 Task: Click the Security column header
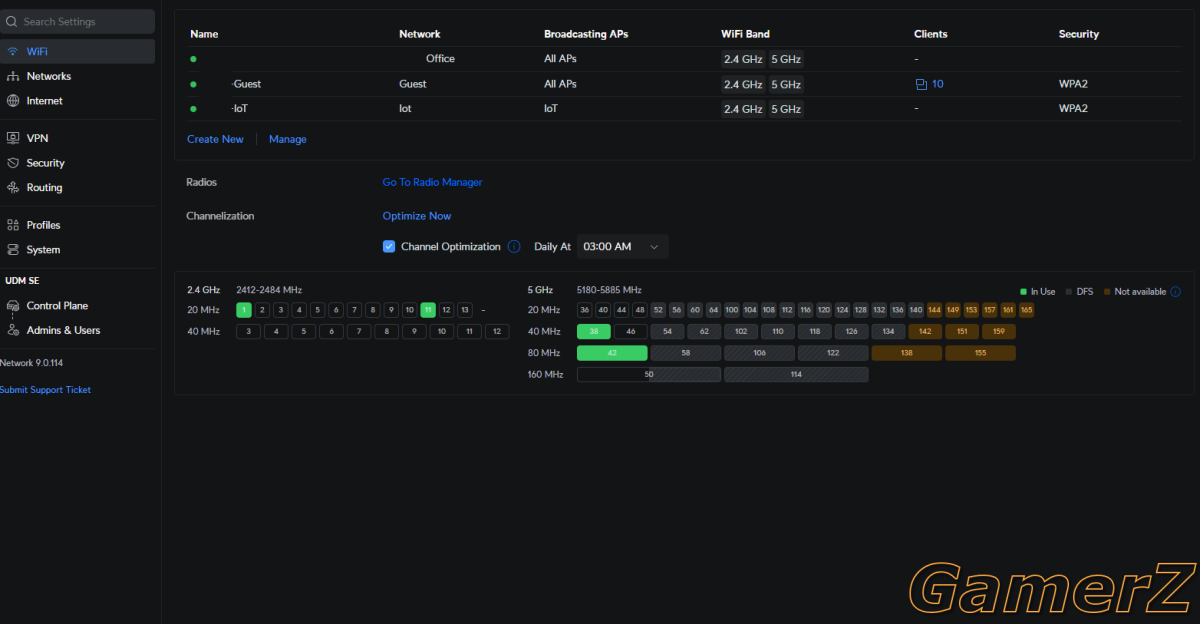pyautogui.click(x=1079, y=34)
